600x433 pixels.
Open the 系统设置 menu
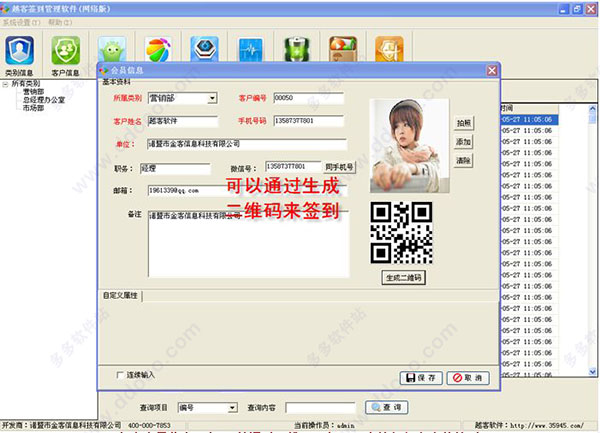coord(21,22)
